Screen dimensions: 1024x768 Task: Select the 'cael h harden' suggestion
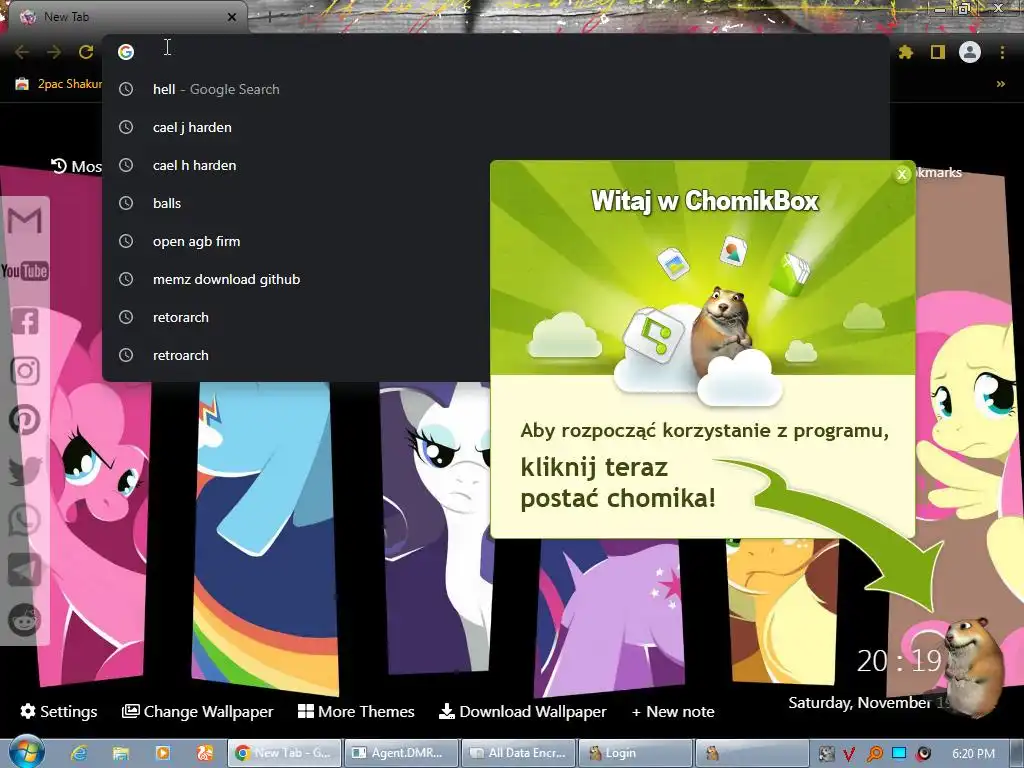(297, 165)
